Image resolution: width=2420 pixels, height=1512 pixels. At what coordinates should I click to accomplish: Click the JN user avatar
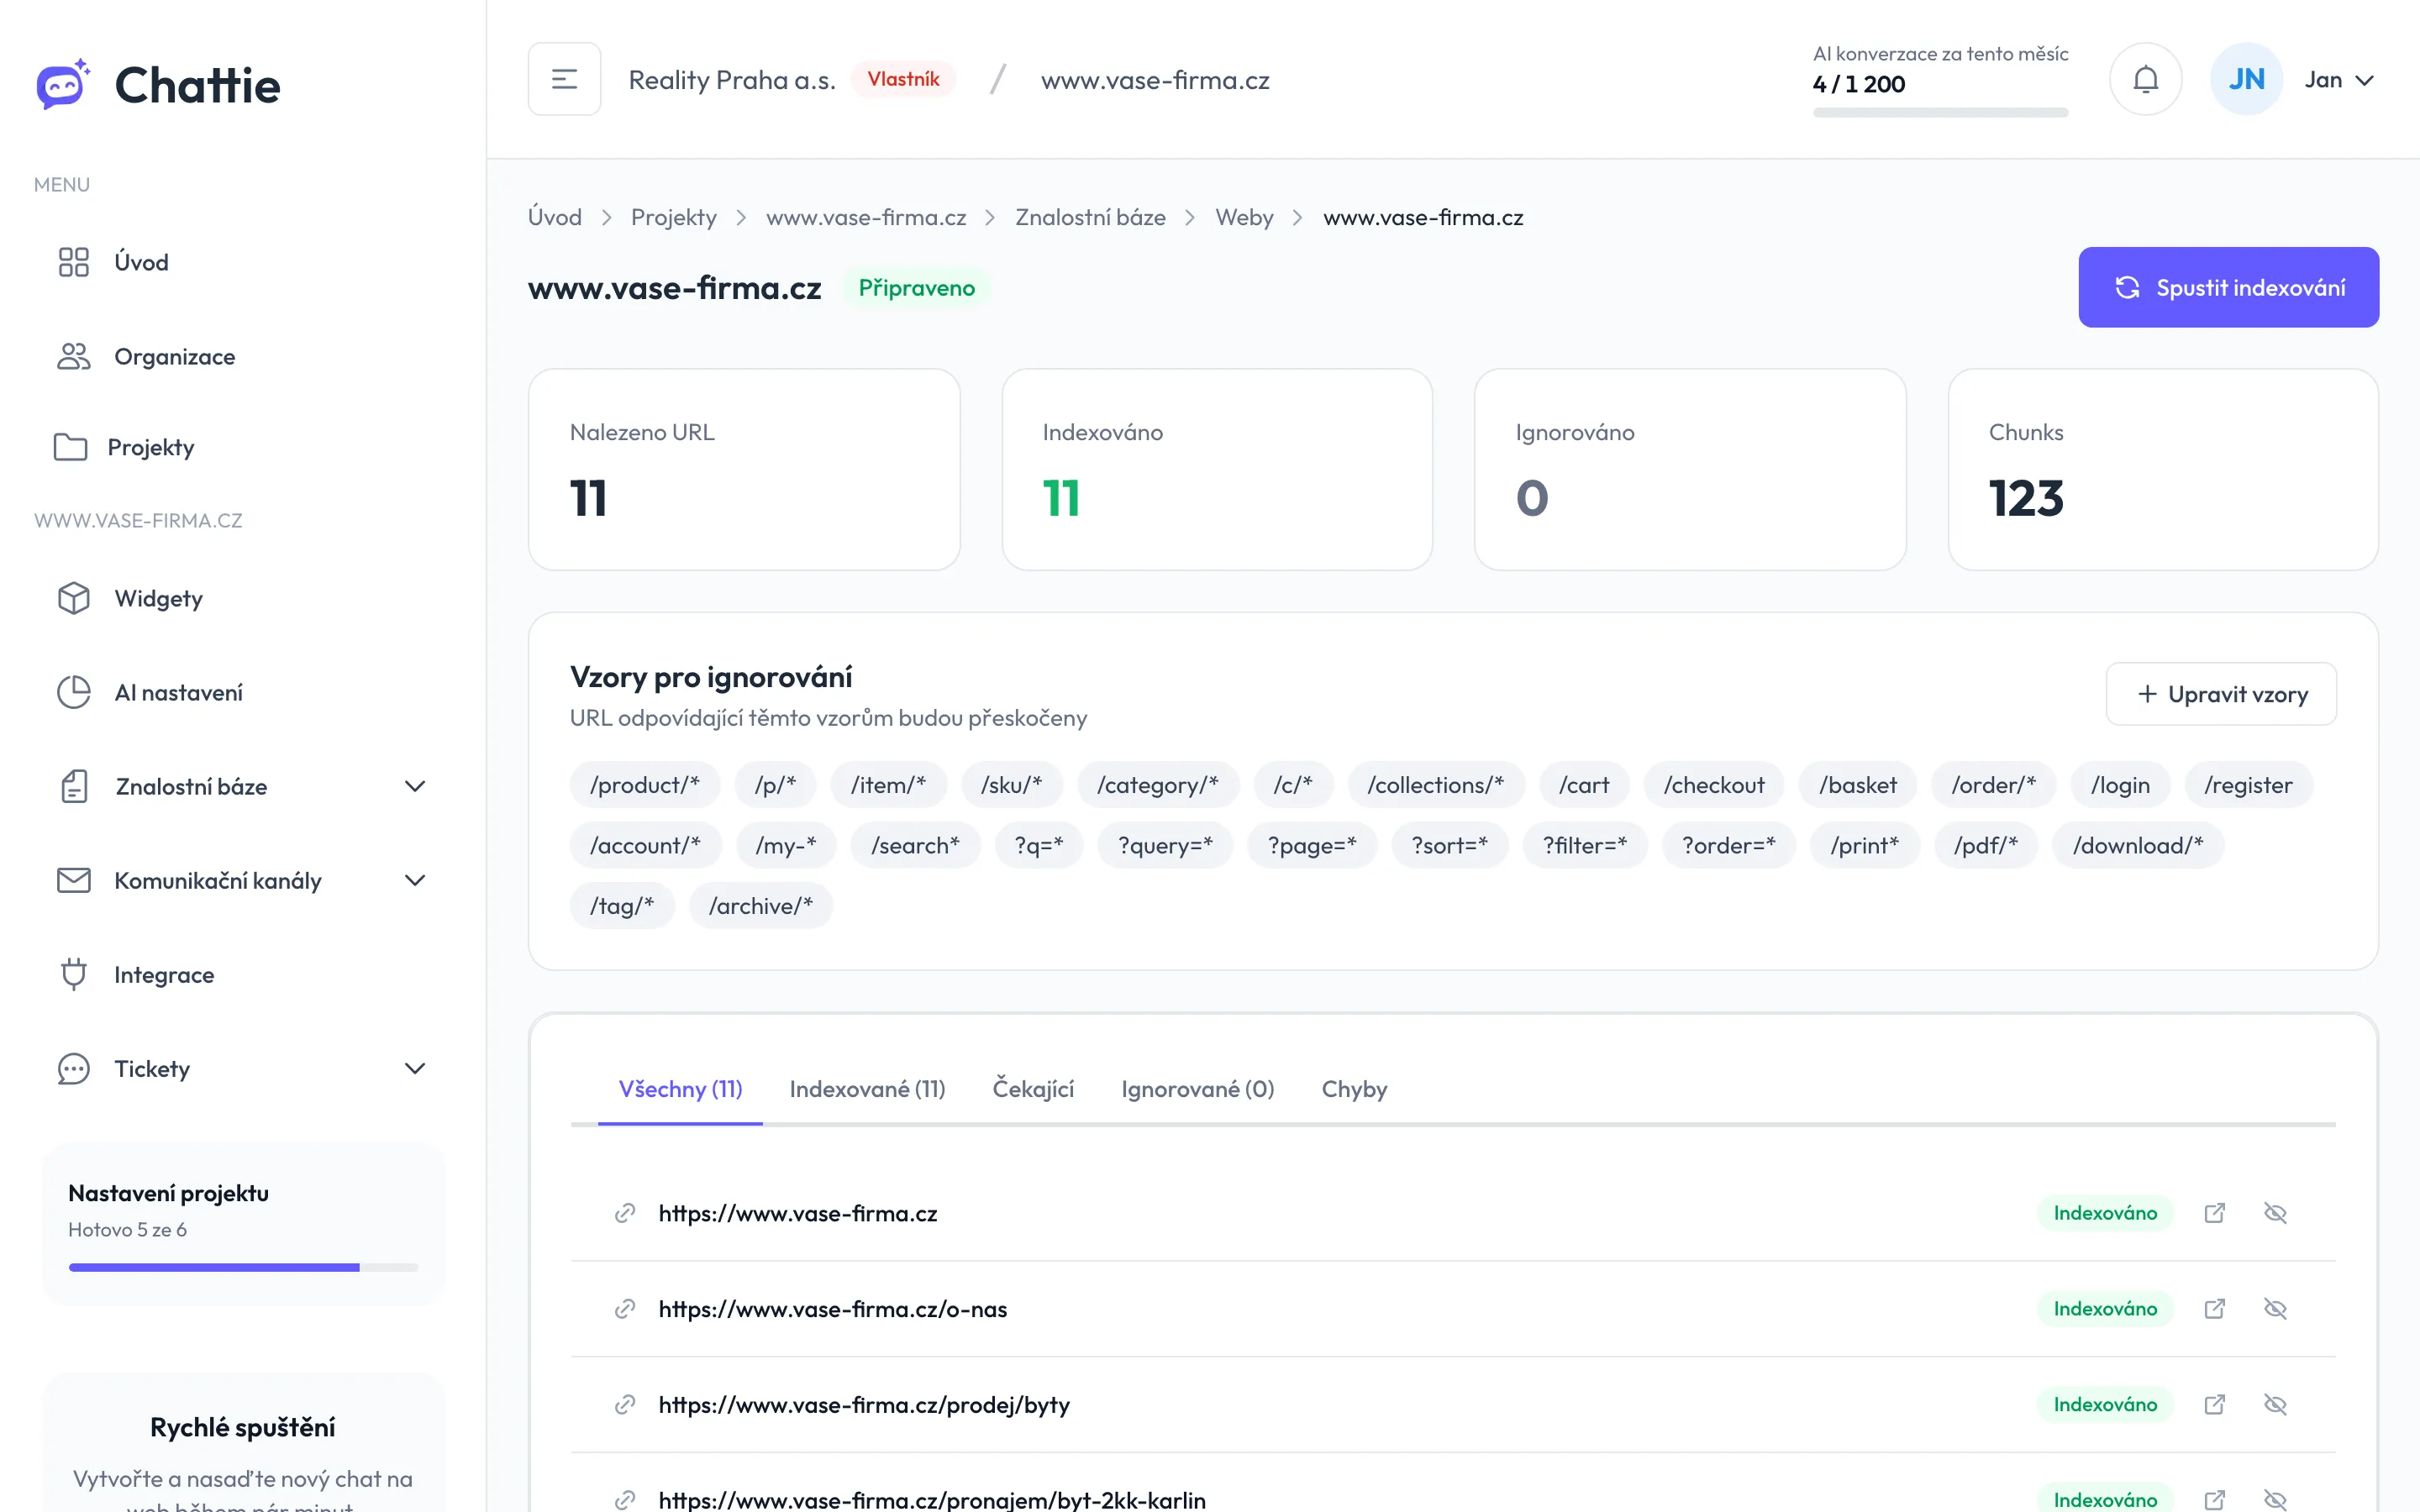2246,79
